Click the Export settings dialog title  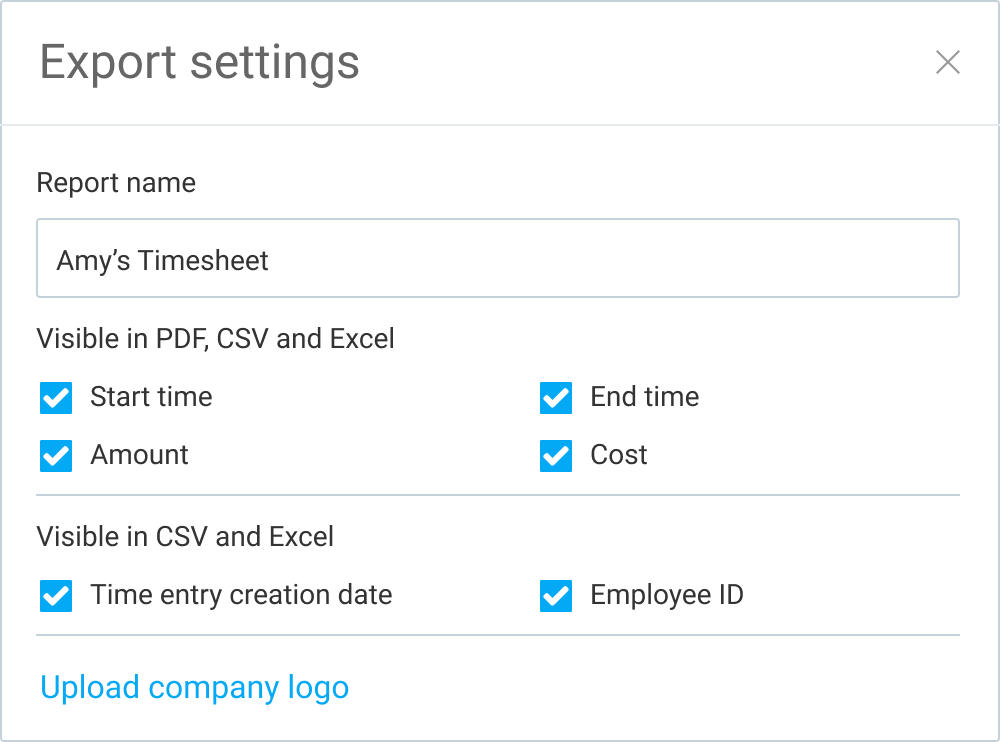tap(198, 62)
